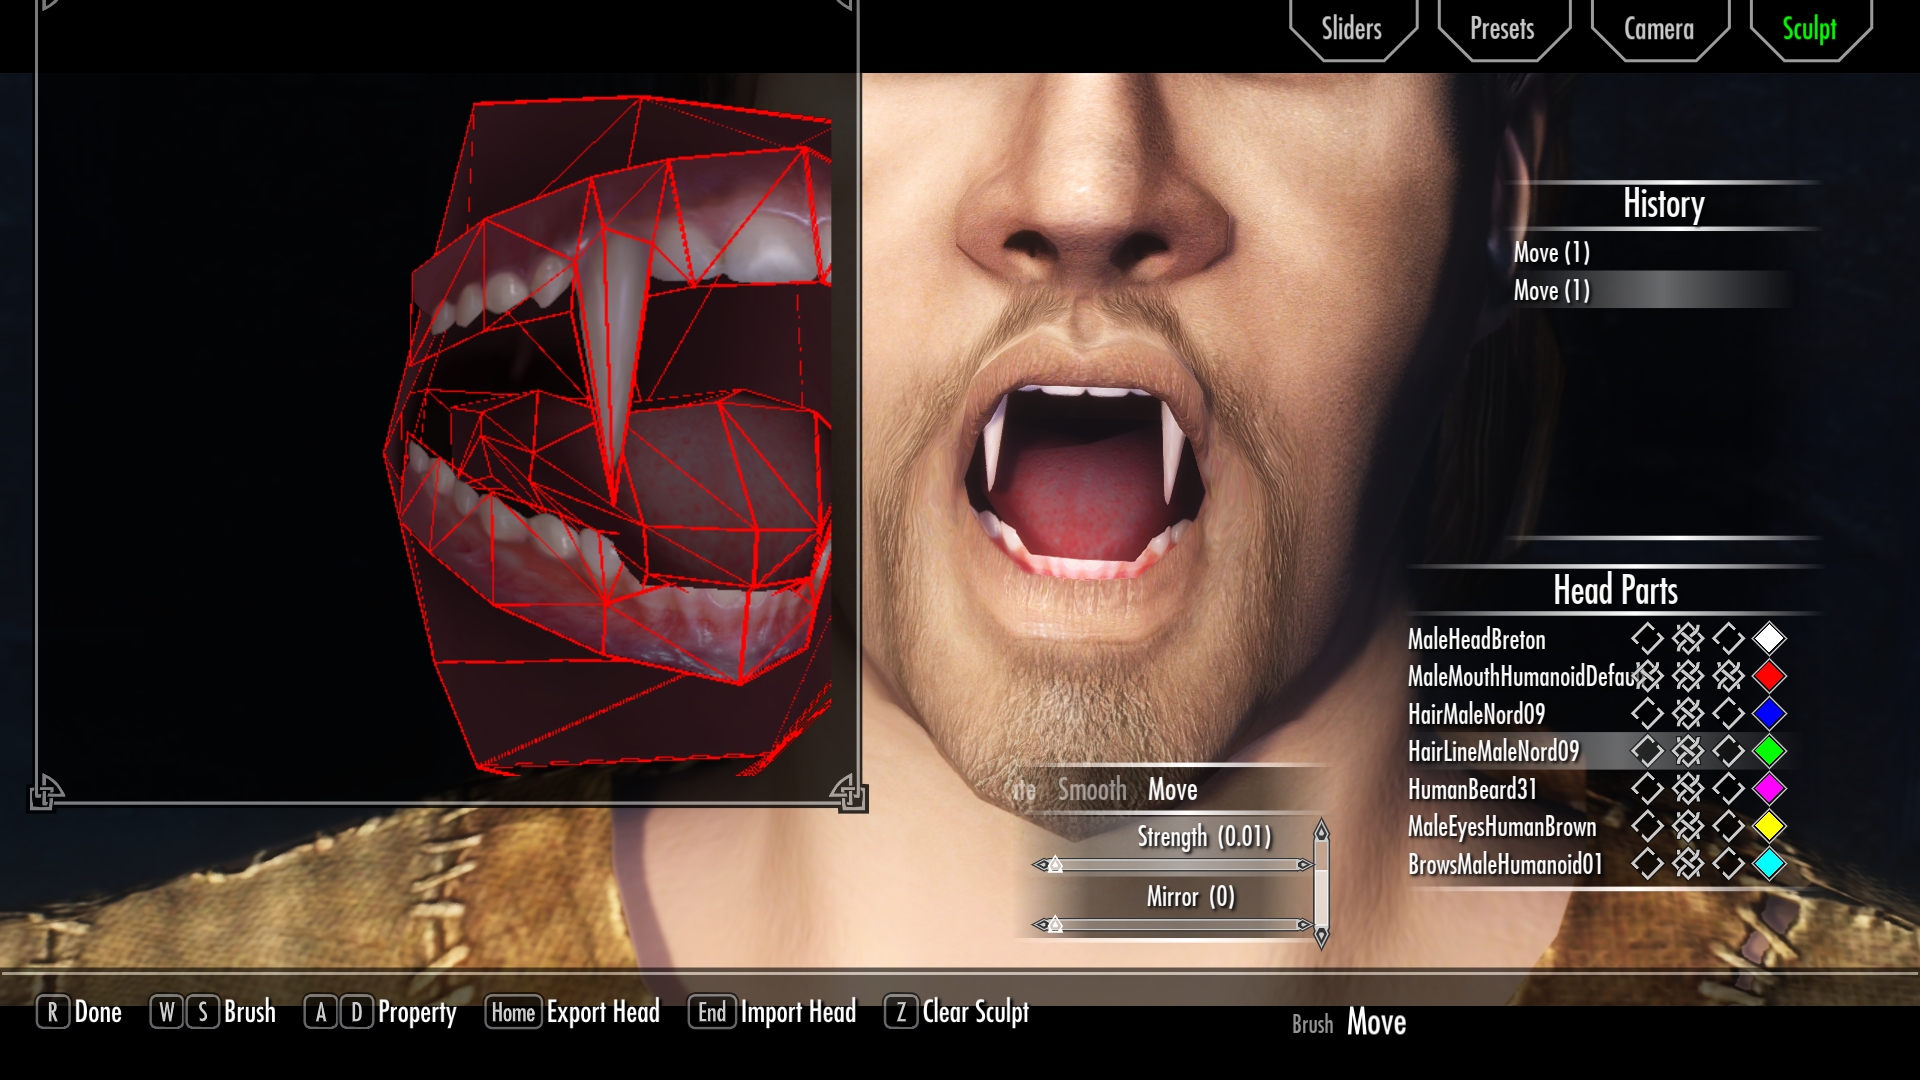Click the brush options scrollbar up arrow
The image size is (1920, 1080).
(x=1322, y=829)
